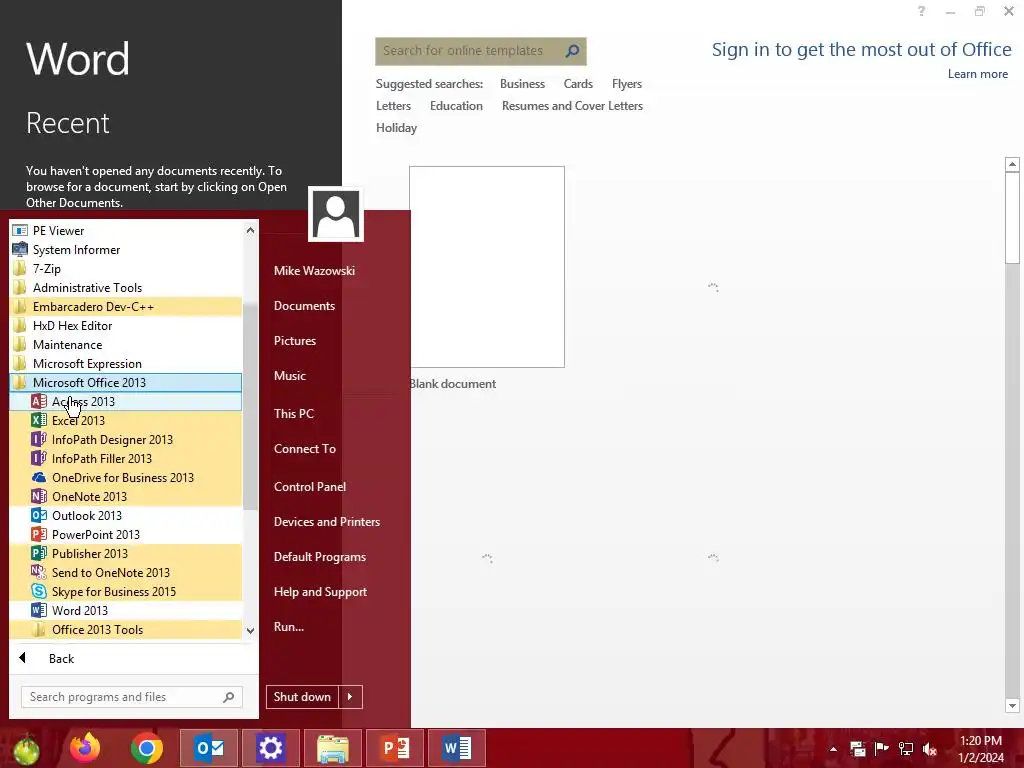Launch OneNote 2013
This screenshot has width=1024, height=768.
[x=125, y=496]
